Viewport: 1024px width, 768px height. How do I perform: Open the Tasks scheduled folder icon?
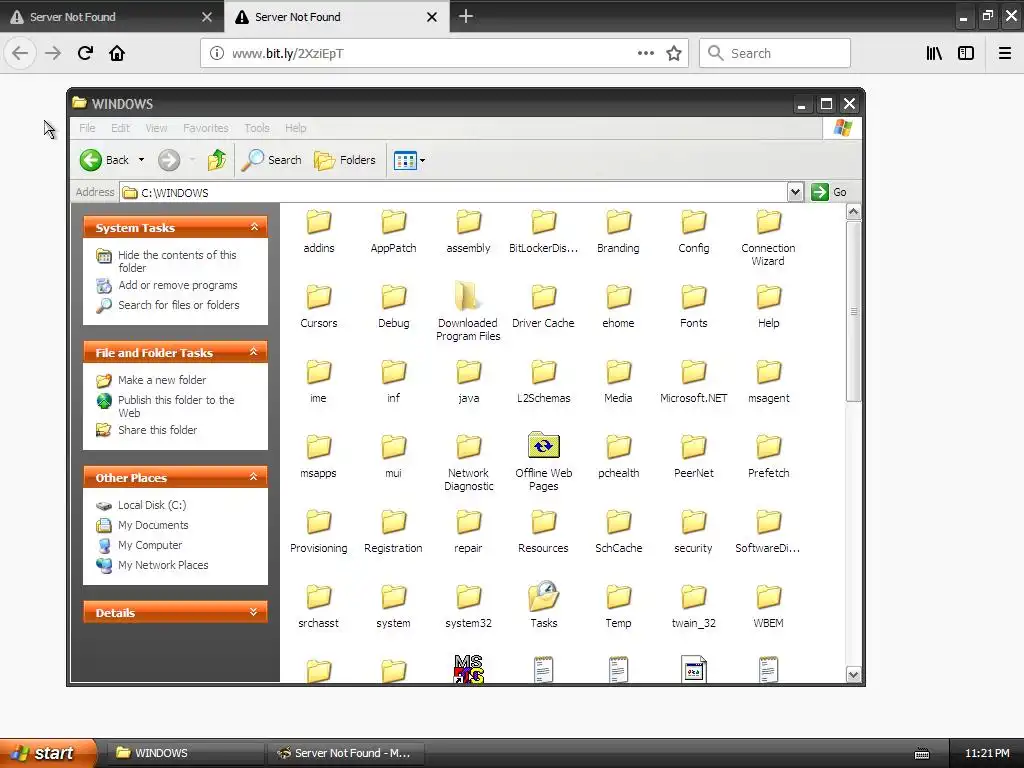(x=543, y=596)
